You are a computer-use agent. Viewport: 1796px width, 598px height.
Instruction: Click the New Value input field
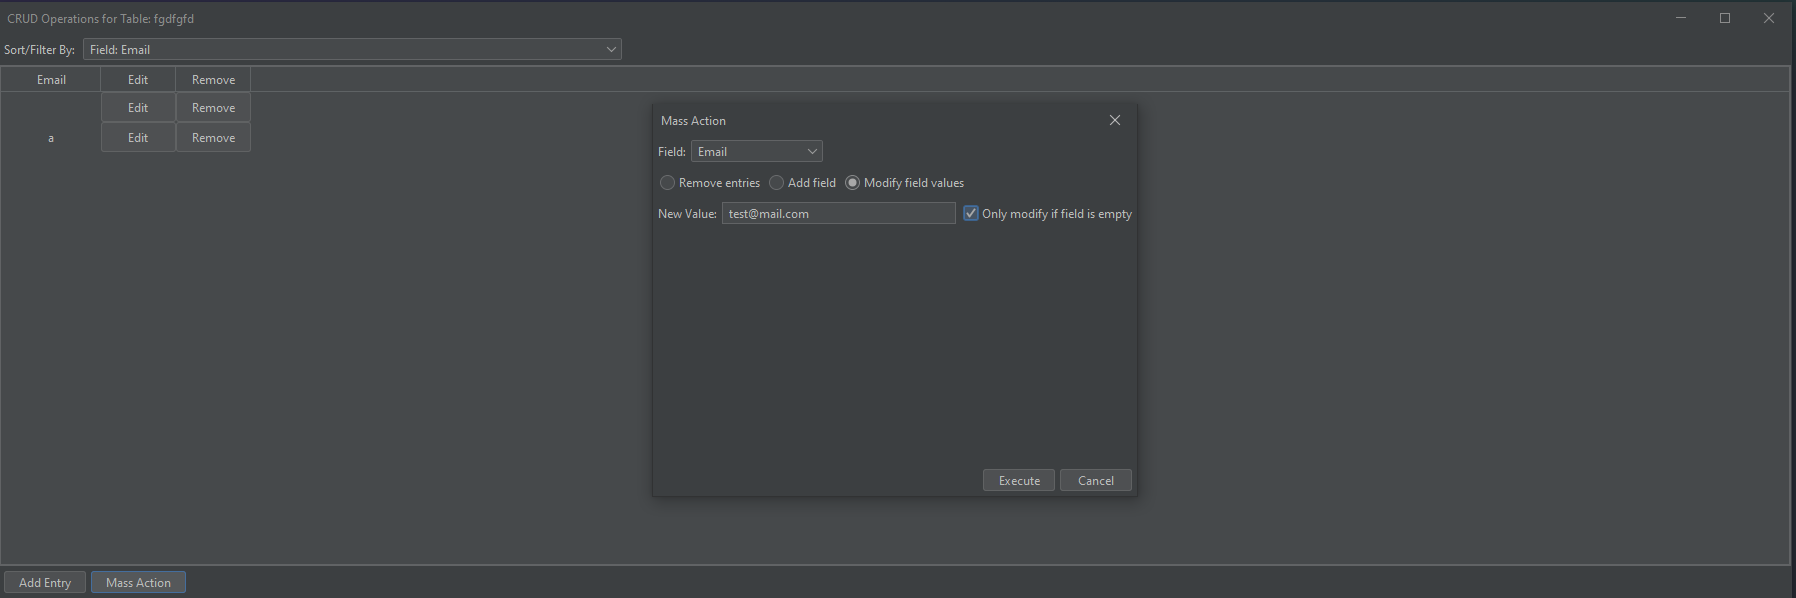point(838,213)
